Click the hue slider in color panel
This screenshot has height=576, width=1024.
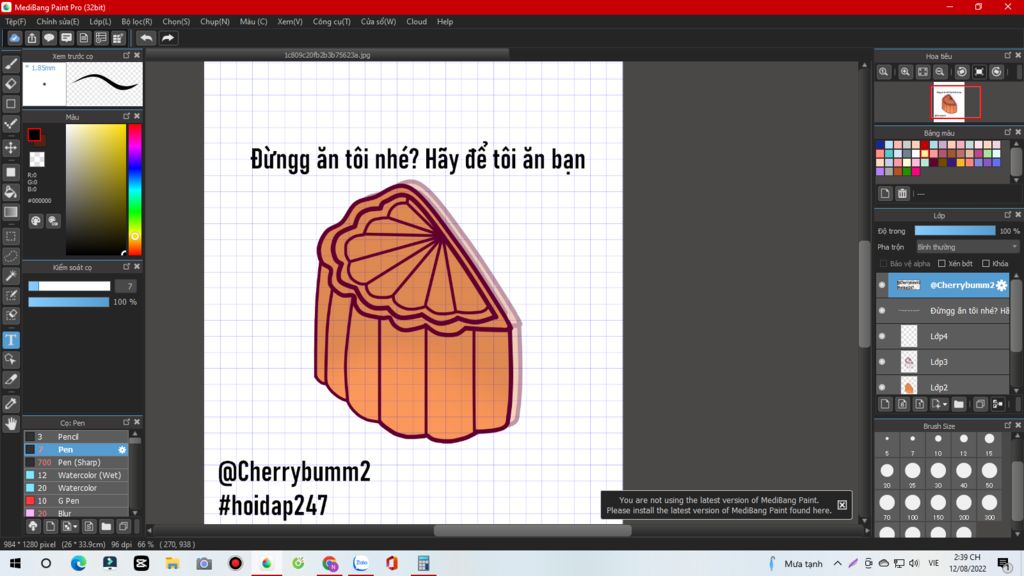point(134,190)
